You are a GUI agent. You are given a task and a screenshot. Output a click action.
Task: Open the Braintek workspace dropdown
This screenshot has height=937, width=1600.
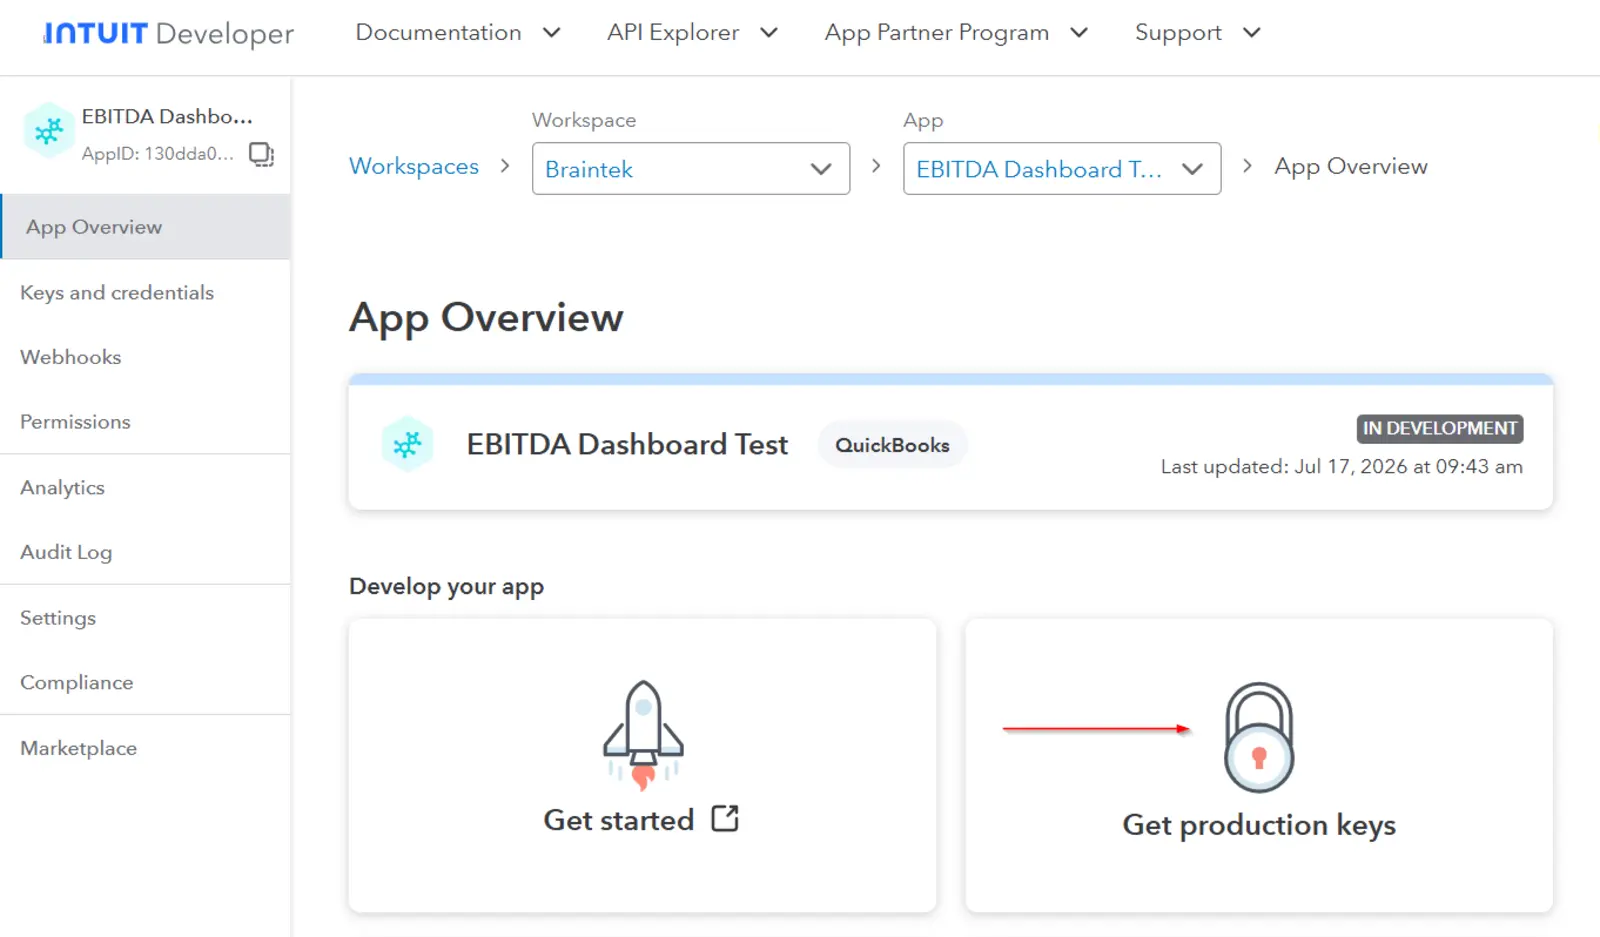[691, 169]
